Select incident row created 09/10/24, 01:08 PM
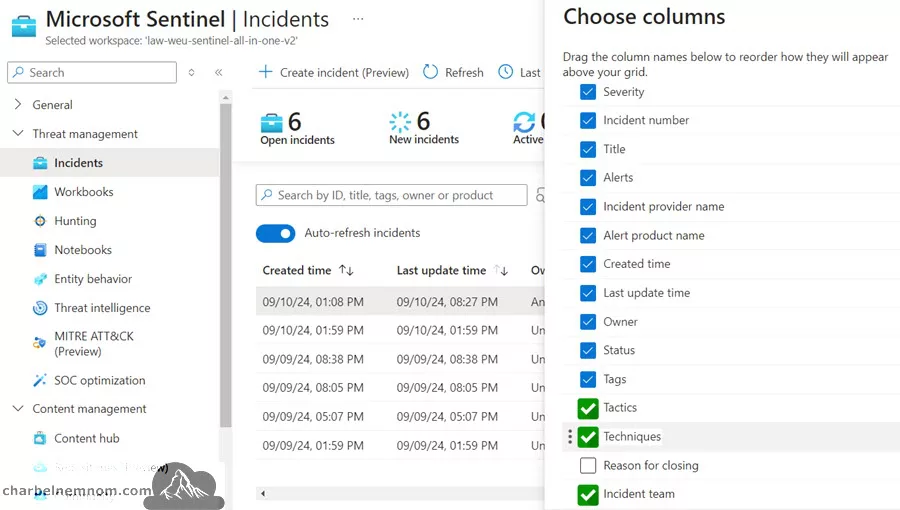 [400, 302]
